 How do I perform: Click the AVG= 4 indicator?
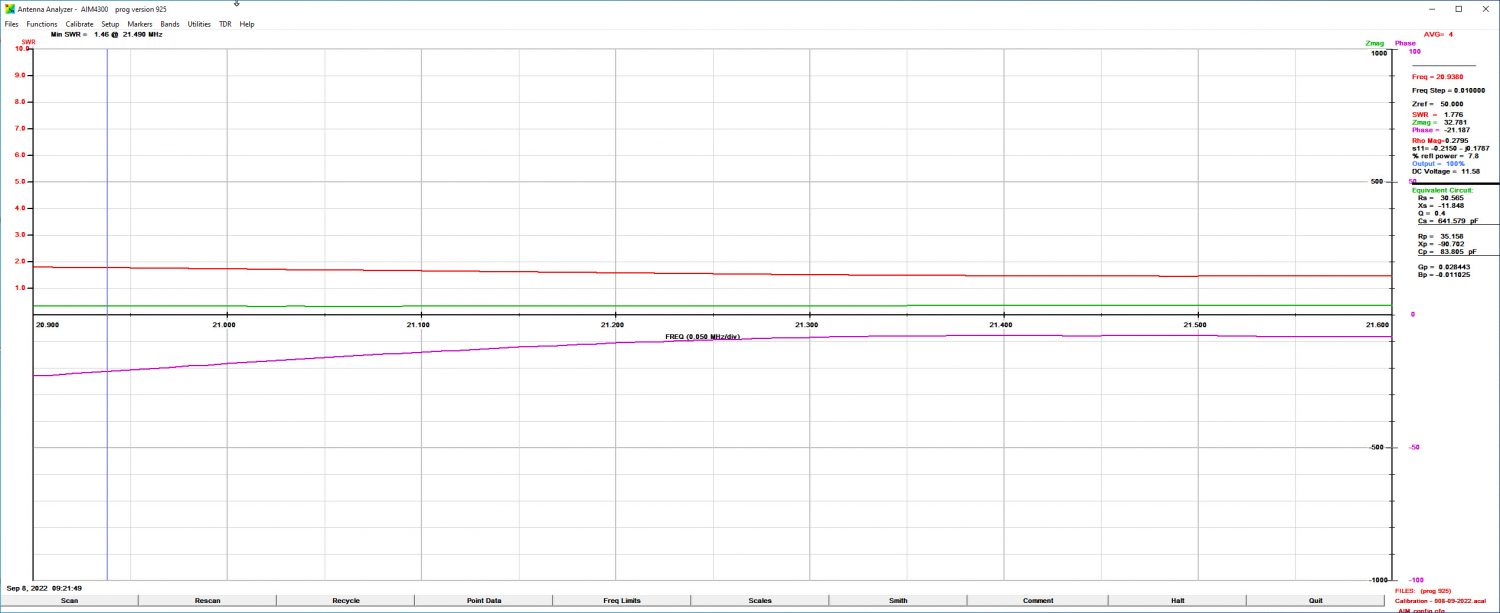point(1438,34)
